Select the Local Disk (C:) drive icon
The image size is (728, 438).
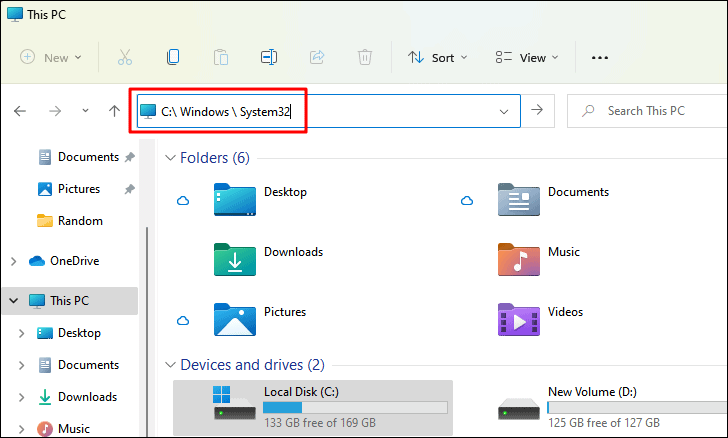pos(234,403)
